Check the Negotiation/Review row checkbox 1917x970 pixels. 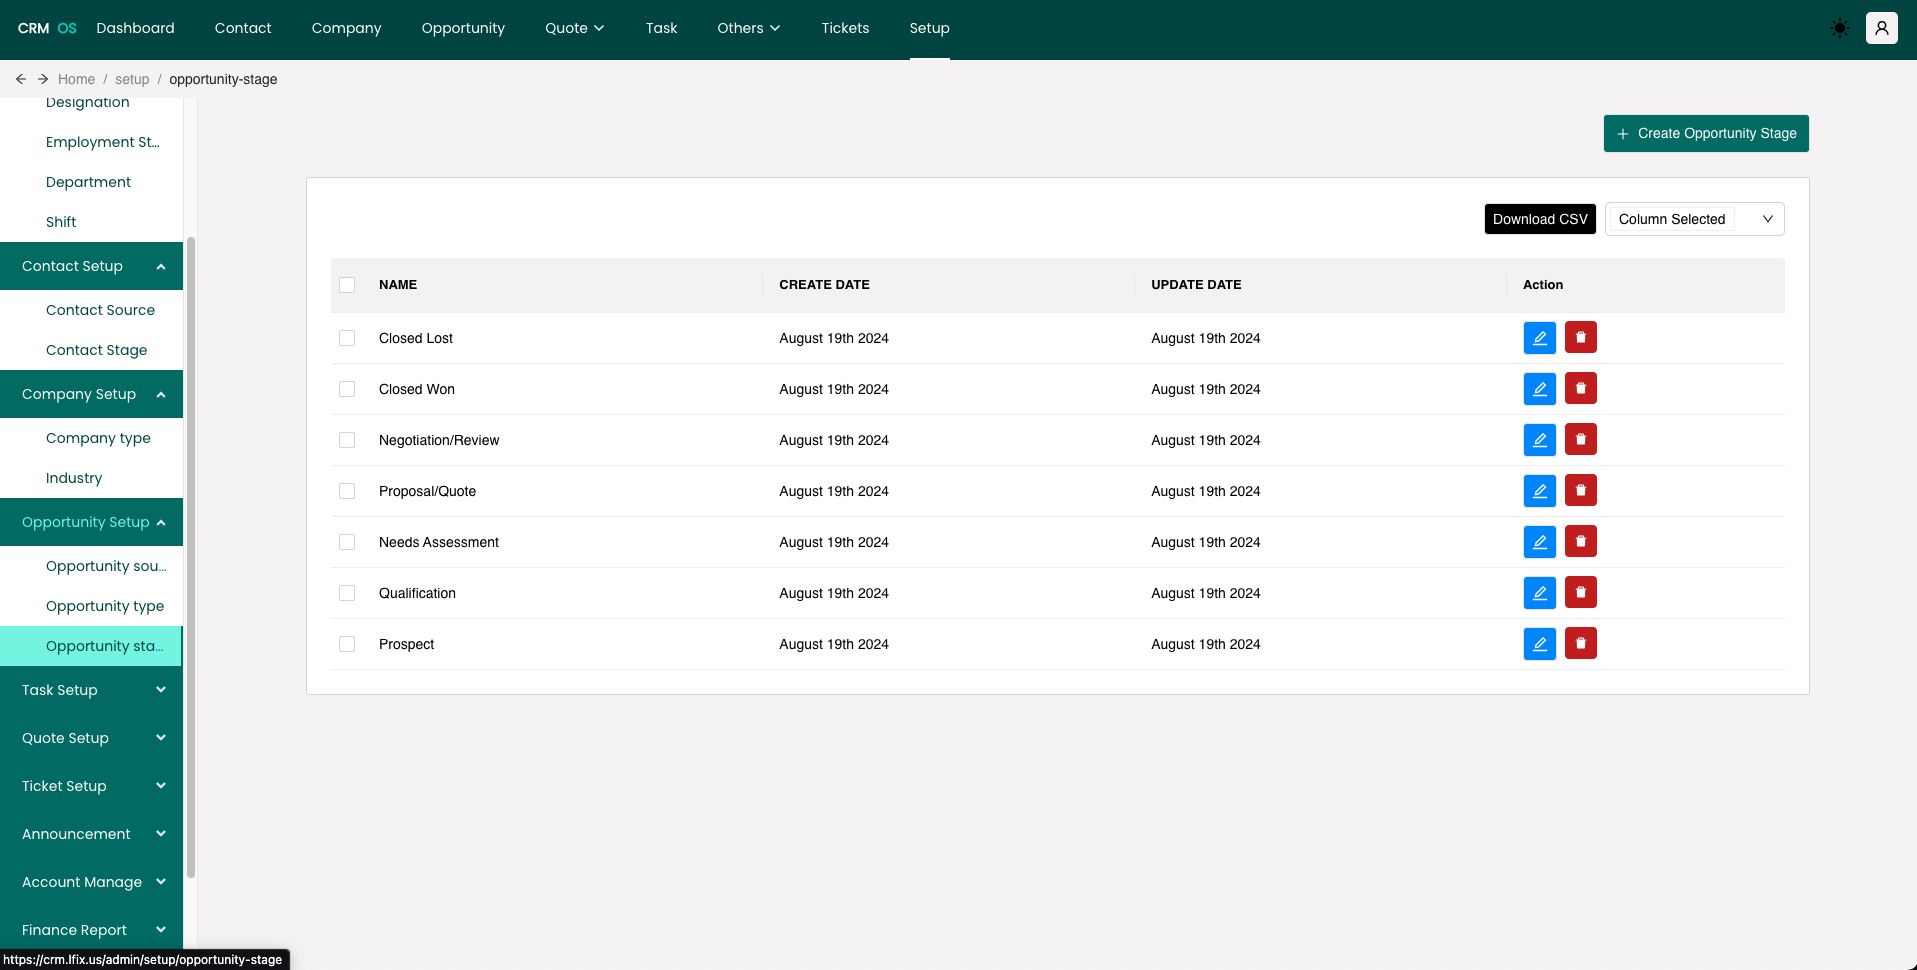[x=347, y=440]
